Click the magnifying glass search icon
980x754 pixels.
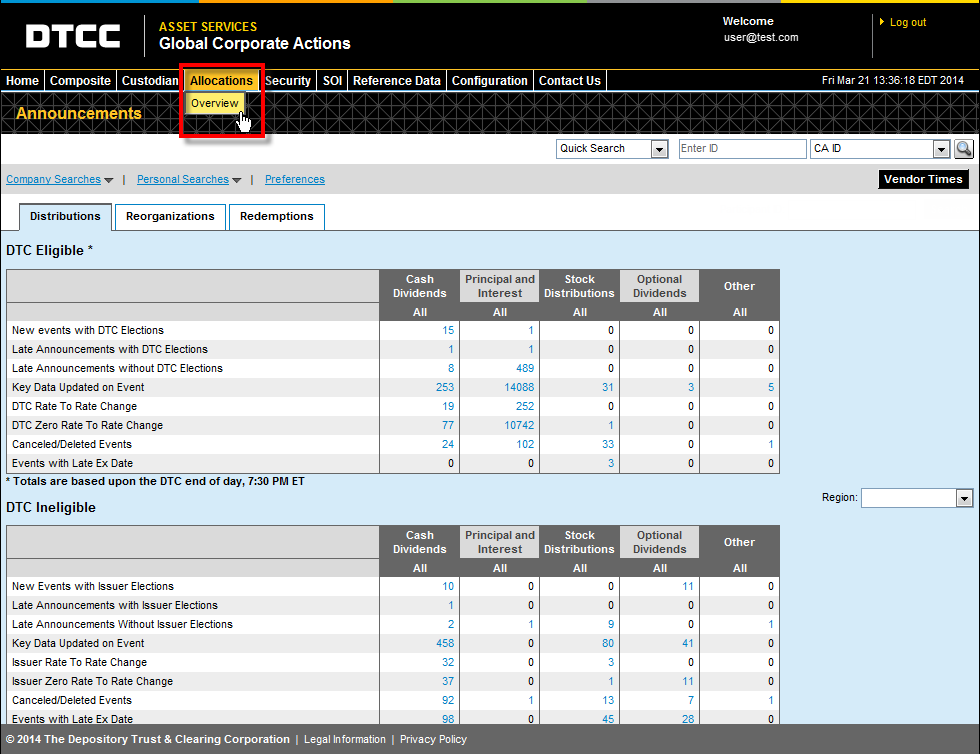[963, 149]
